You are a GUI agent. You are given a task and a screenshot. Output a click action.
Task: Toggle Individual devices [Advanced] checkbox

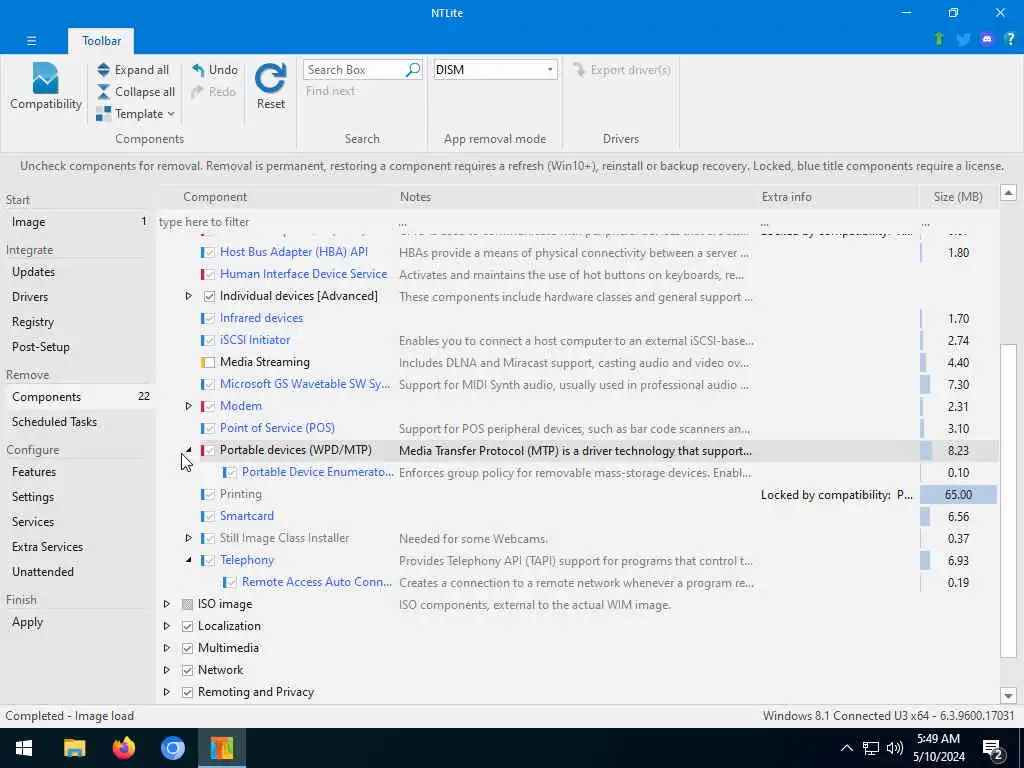[209, 296]
